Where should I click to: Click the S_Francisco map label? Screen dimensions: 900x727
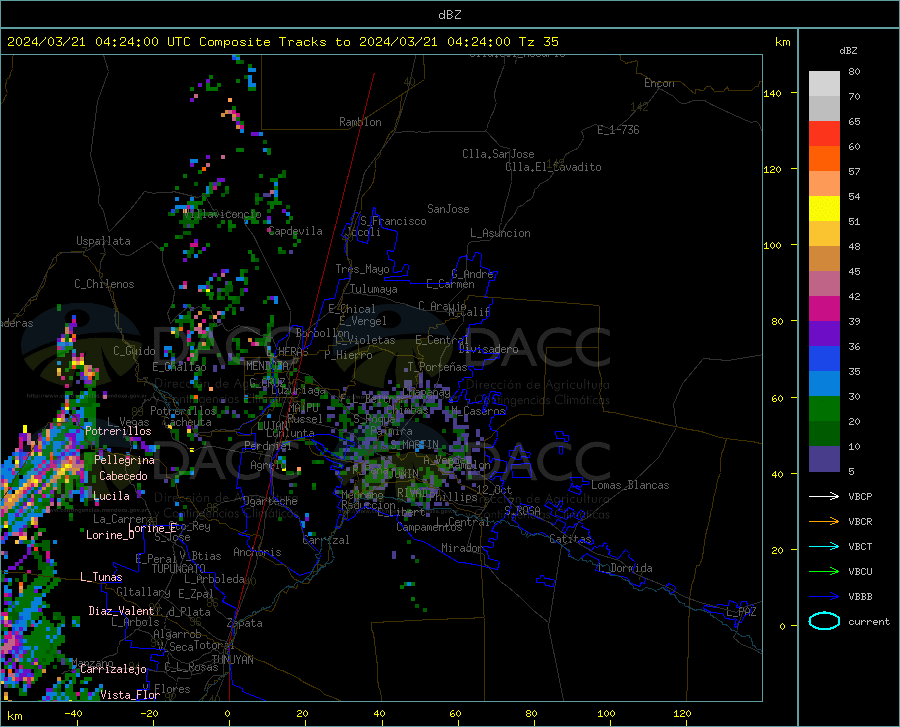coord(394,221)
